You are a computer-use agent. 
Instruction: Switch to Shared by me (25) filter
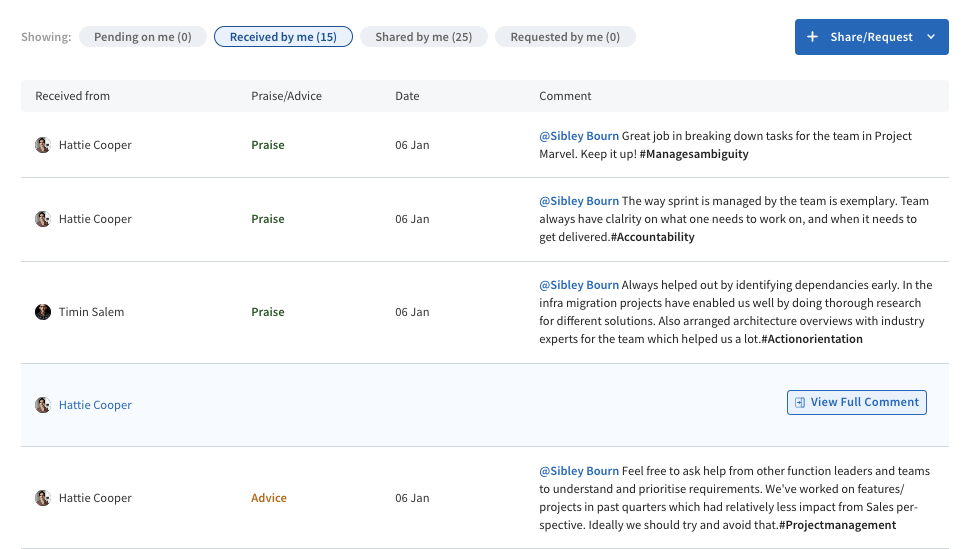pyautogui.click(x=423, y=37)
